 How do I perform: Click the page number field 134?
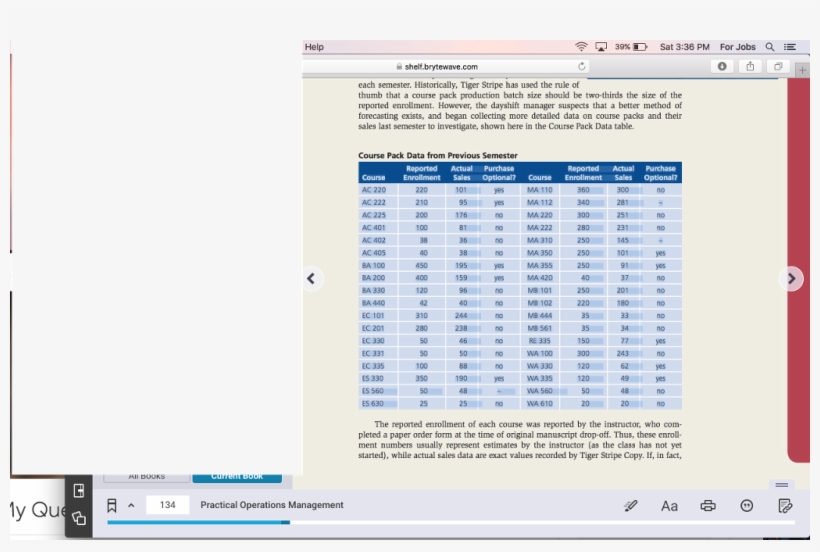167,505
